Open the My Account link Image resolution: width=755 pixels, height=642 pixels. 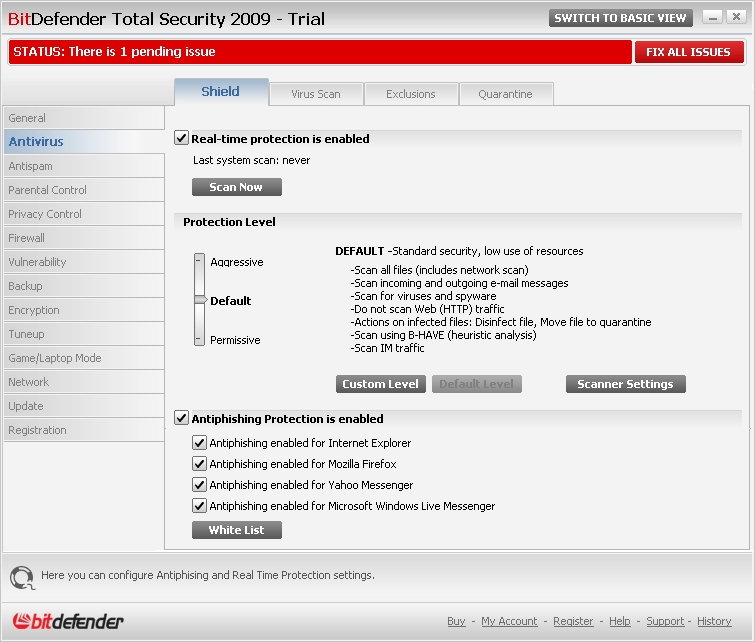pos(509,621)
